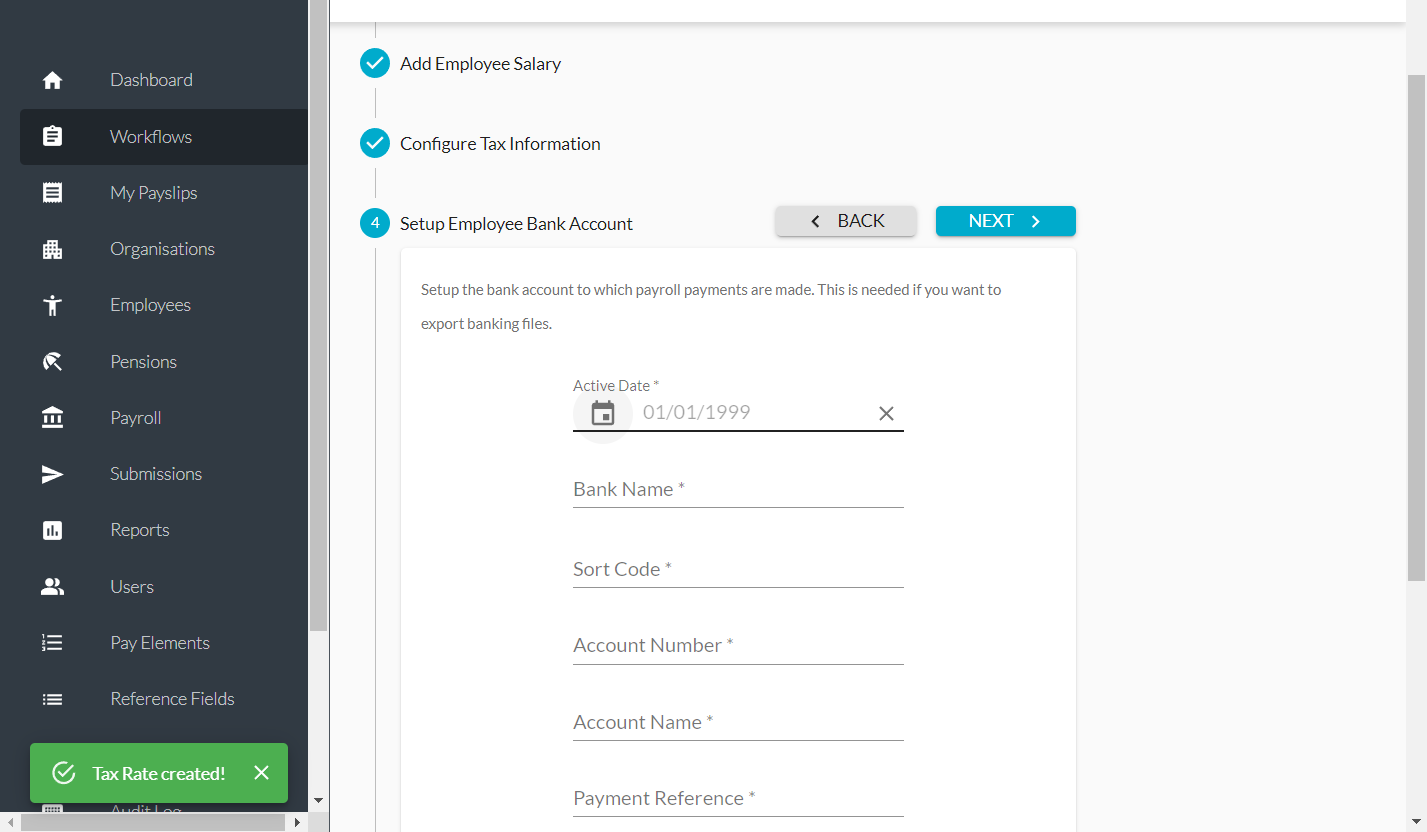Viewport: 1427px width, 832px height.
Task: Click the Organisations building icon
Action: [53, 249]
